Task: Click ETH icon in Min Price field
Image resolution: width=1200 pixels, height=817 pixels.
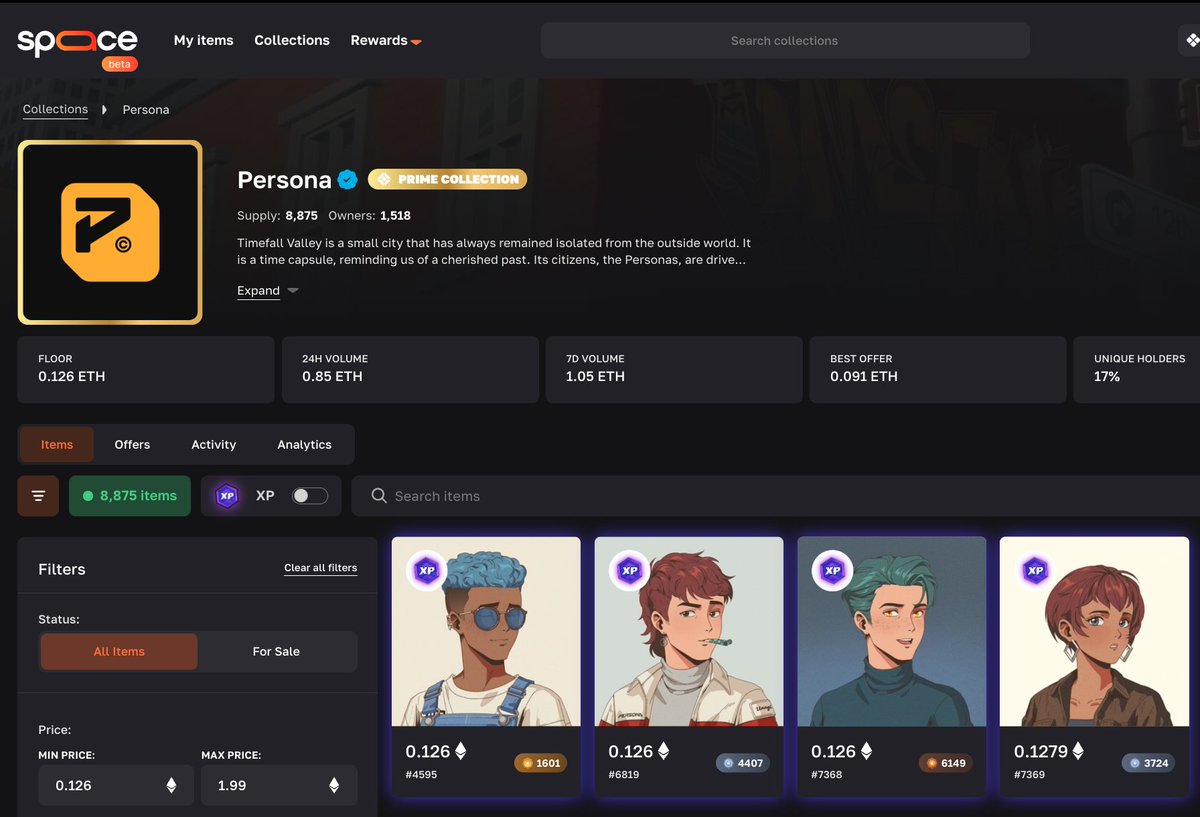Action: pos(171,786)
